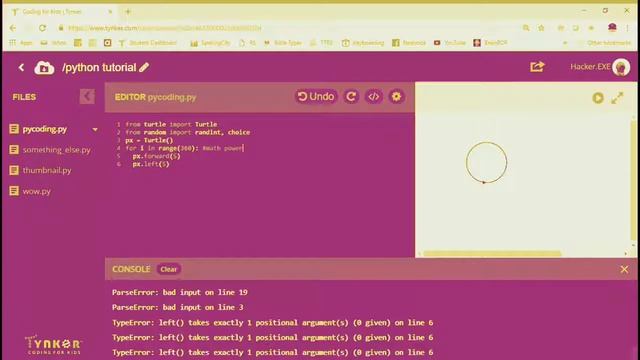Open Other bookmarks folder
The image size is (640, 360).
605,43
